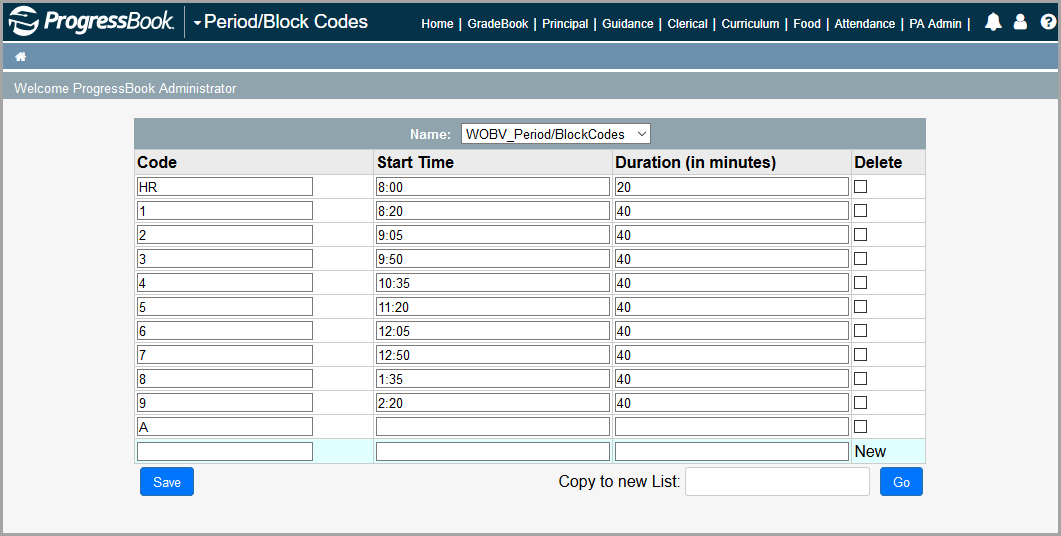Check Delete box for period 5 row

(861, 307)
